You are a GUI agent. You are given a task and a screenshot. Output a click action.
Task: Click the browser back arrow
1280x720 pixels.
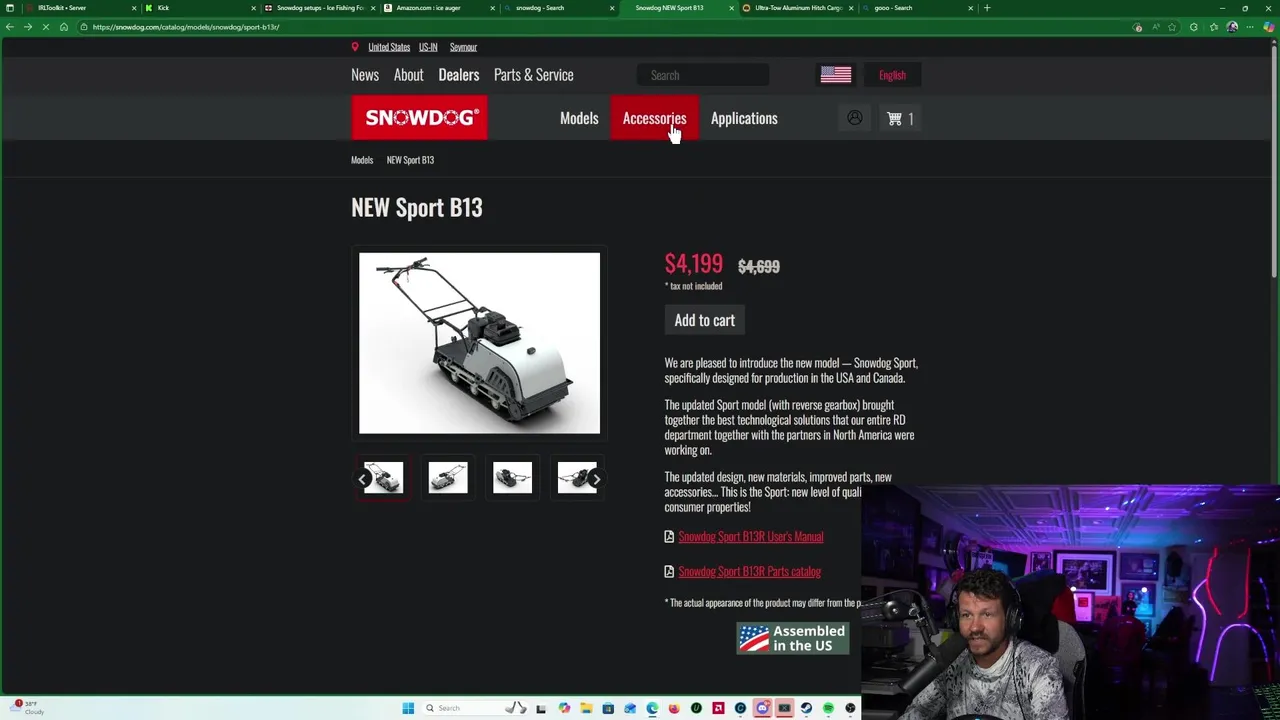10,27
